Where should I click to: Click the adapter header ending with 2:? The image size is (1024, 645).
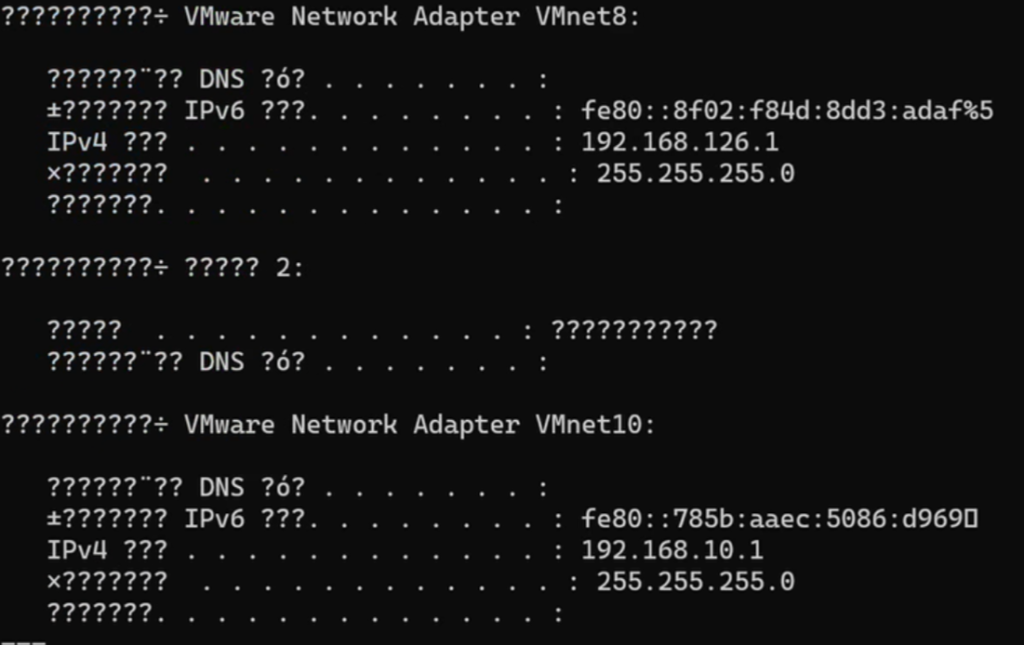click(153, 268)
